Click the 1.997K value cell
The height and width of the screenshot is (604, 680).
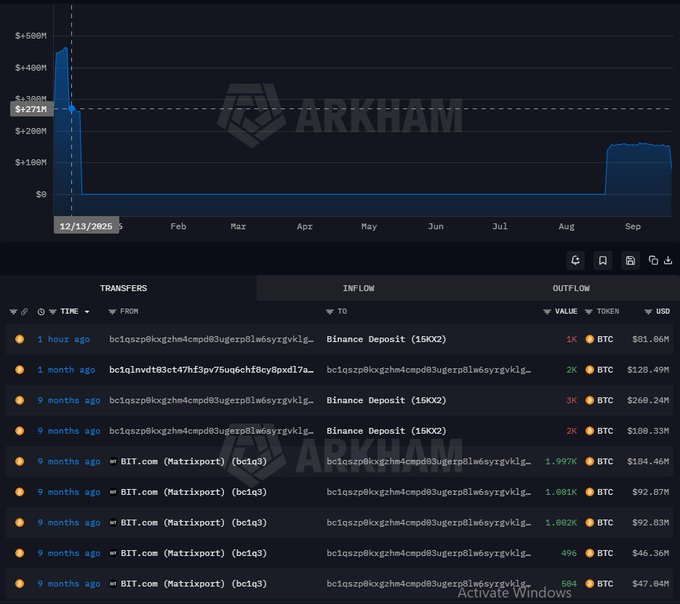coord(561,461)
